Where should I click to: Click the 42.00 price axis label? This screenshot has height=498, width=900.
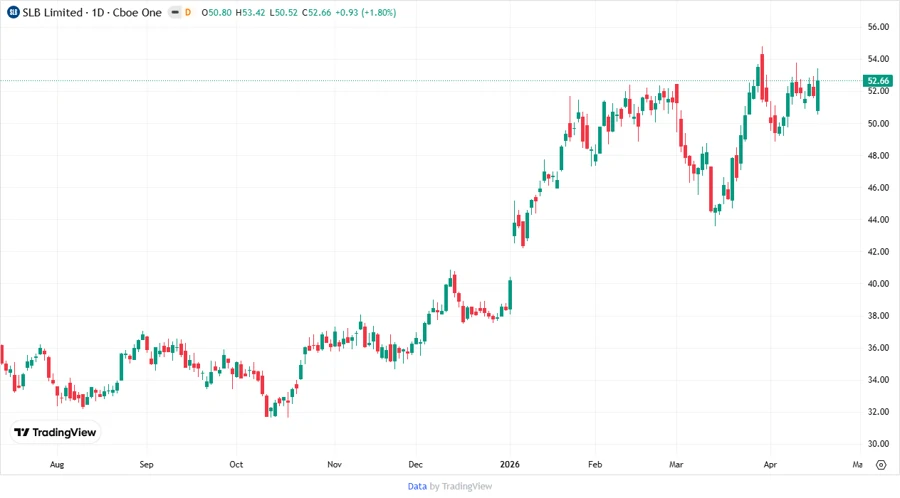(x=878, y=251)
